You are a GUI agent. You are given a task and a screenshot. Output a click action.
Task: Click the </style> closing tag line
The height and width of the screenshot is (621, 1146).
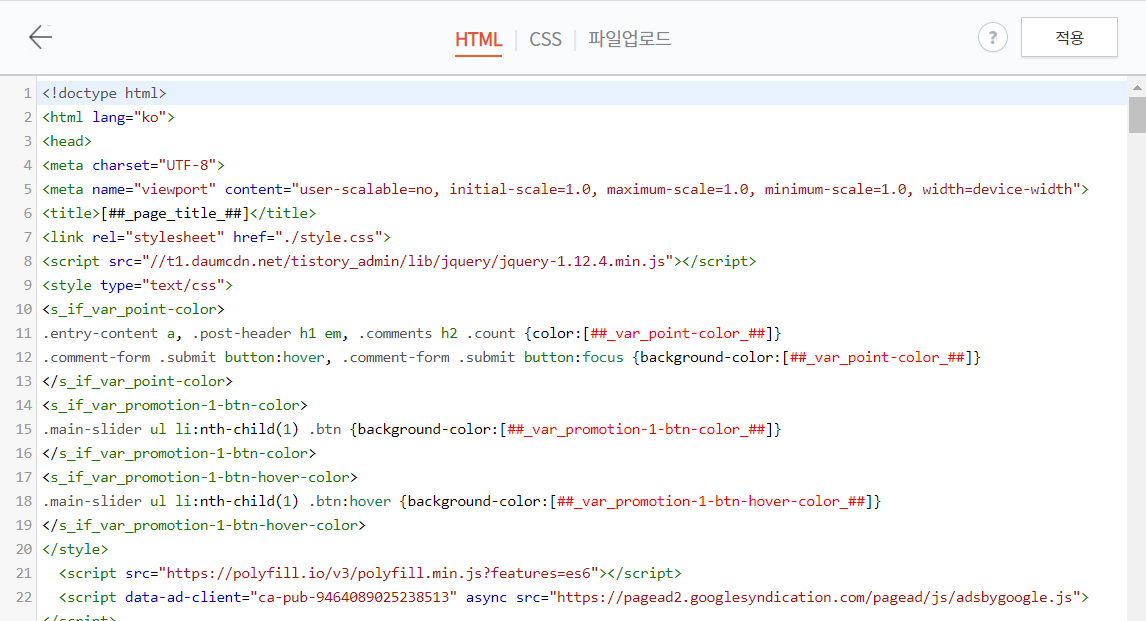75,549
